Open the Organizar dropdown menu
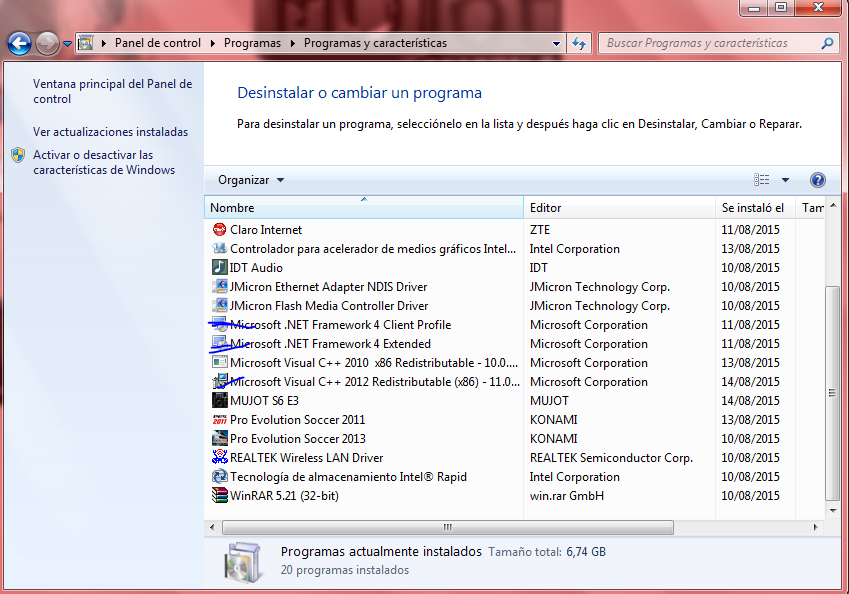 [x=251, y=180]
